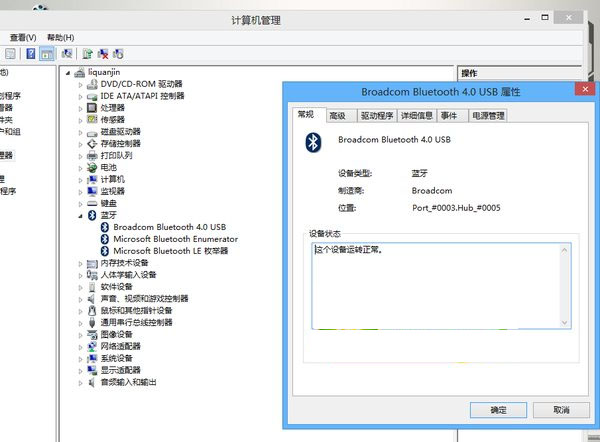The width and height of the screenshot is (600, 442).
Task: Expand the 显示适配器 display adapter node
Action: [81, 370]
